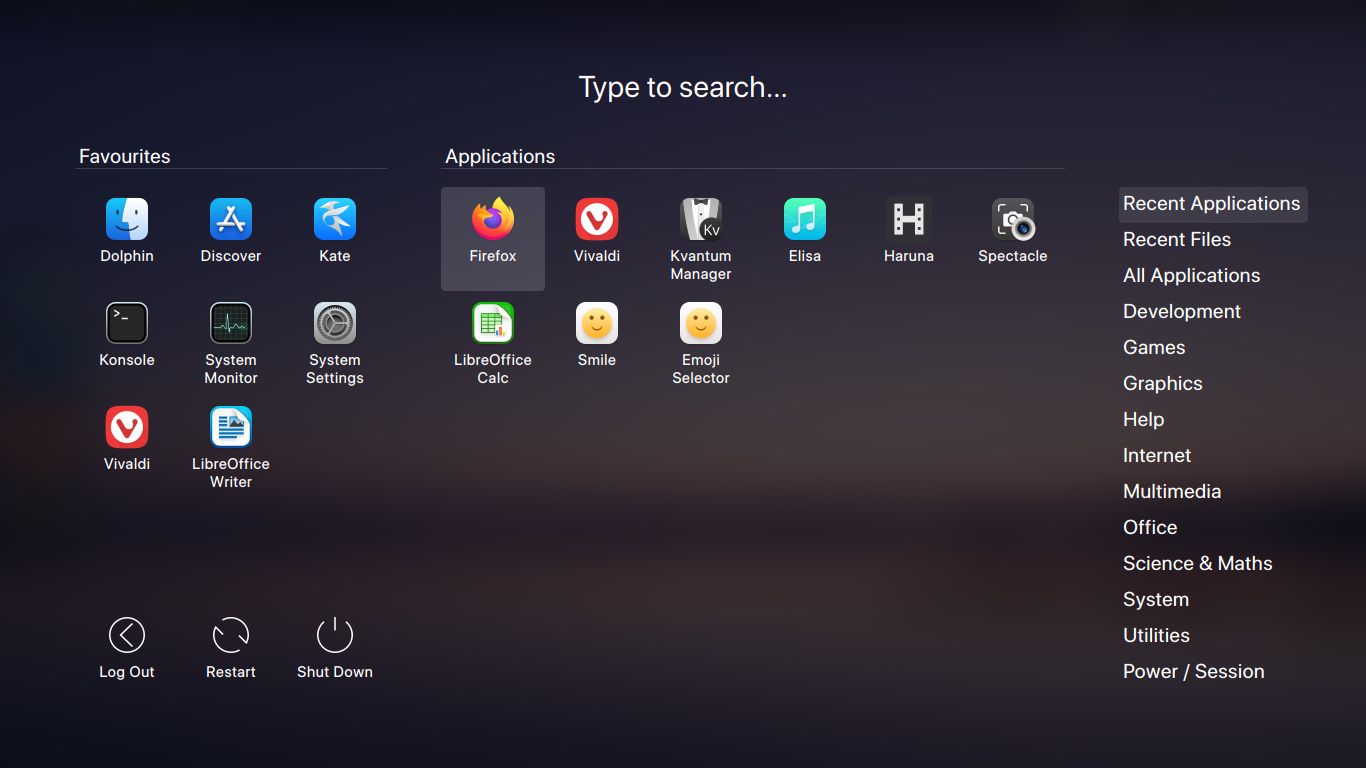
Task: Open the Dolphin file manager
Action: (126, 228)
